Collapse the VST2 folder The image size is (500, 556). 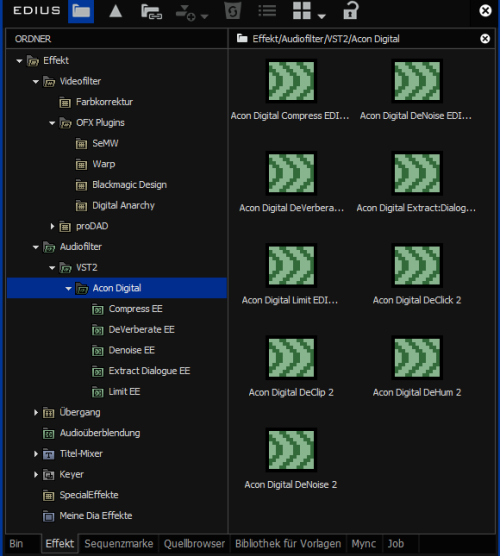[52, 268]
